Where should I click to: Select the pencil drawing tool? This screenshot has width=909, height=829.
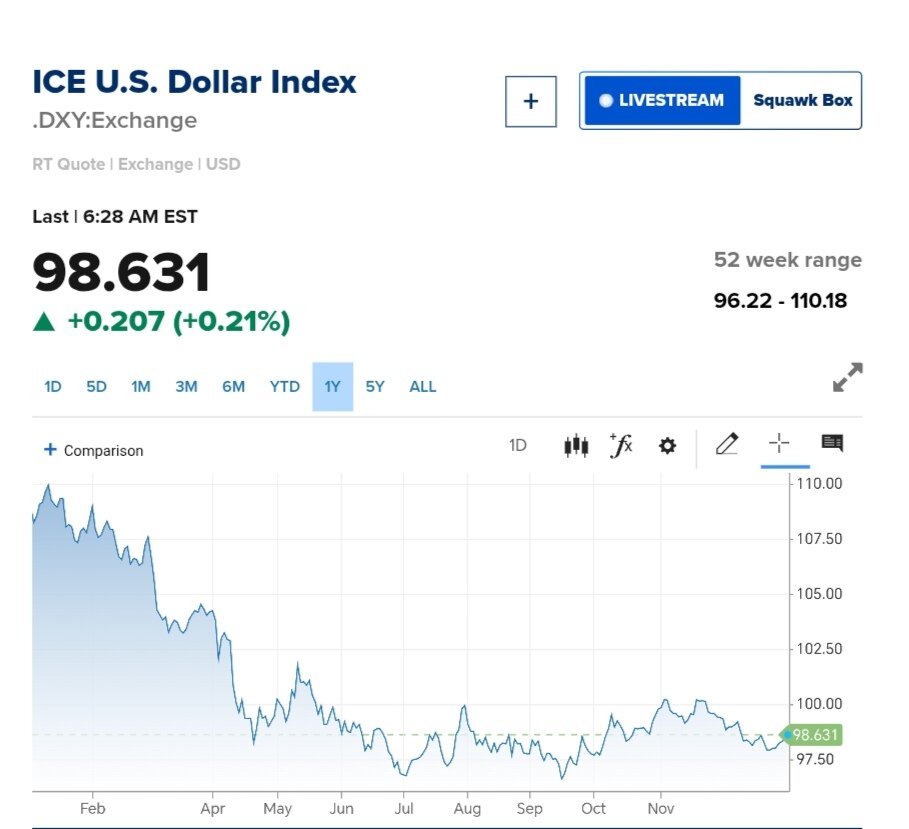(727, 444)
